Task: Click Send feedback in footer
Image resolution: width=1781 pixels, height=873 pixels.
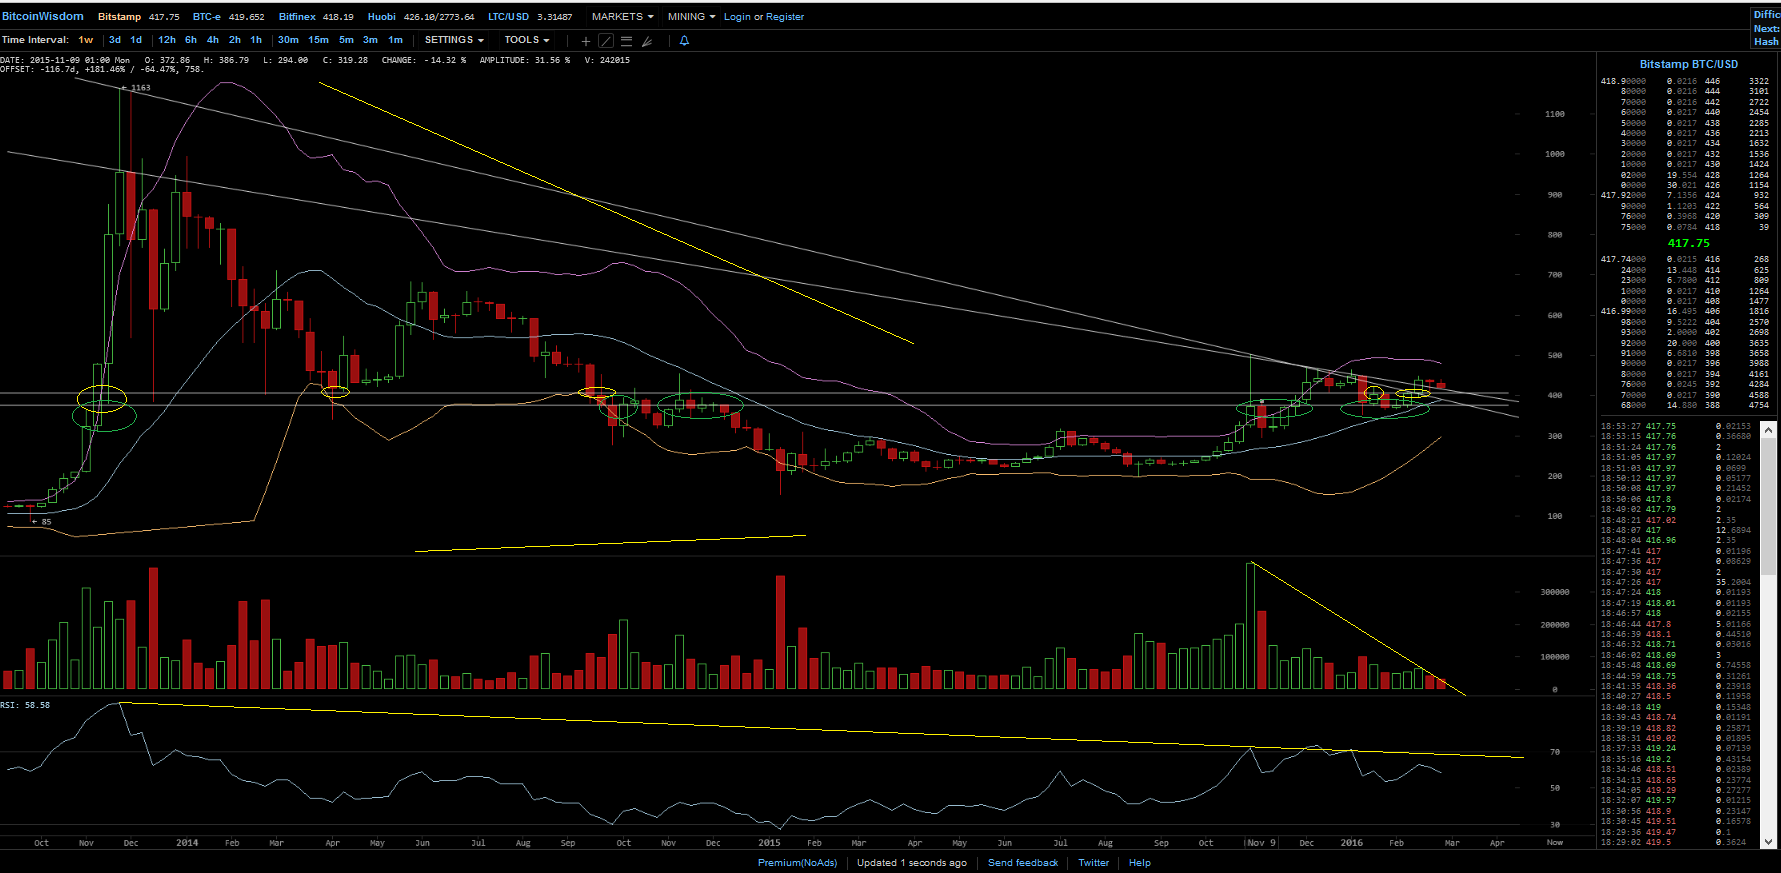Action: (x=1023, y=863)
